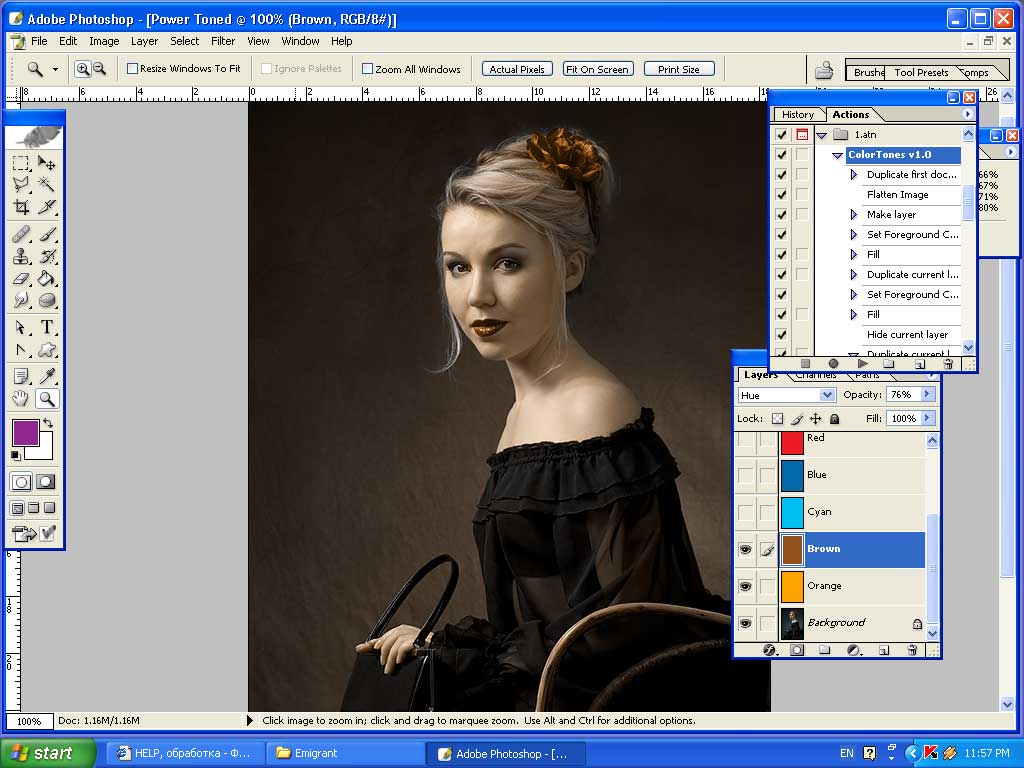This screenshot has width=1024, height=768.
Task: Select the Move tool
Action: pyautogui.click(x=46, y=163)
